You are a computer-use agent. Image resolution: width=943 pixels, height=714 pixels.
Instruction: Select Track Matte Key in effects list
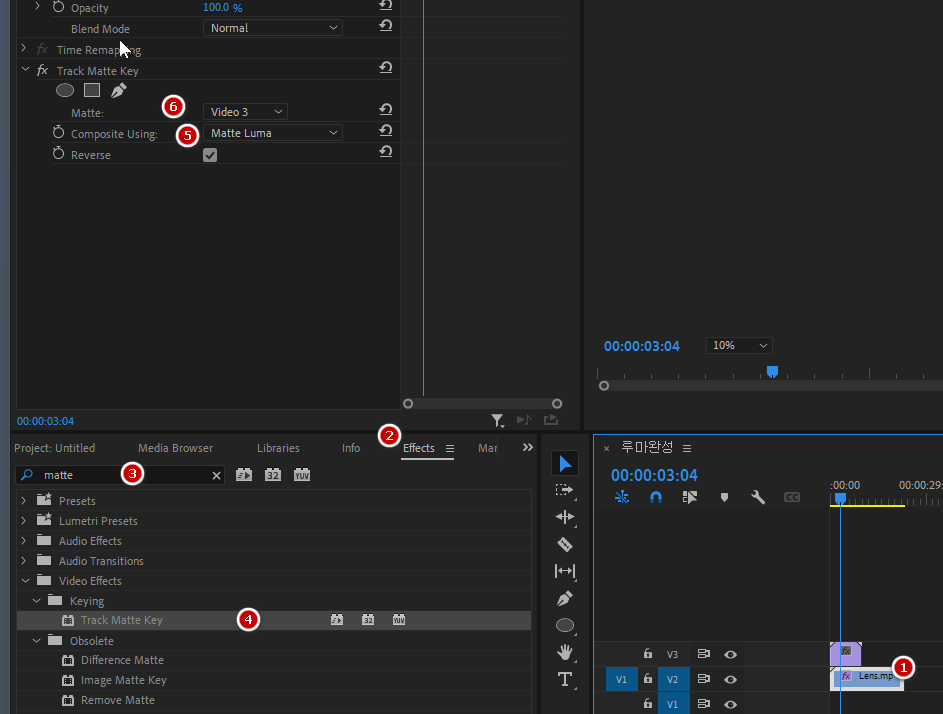[x=121, y=620]
